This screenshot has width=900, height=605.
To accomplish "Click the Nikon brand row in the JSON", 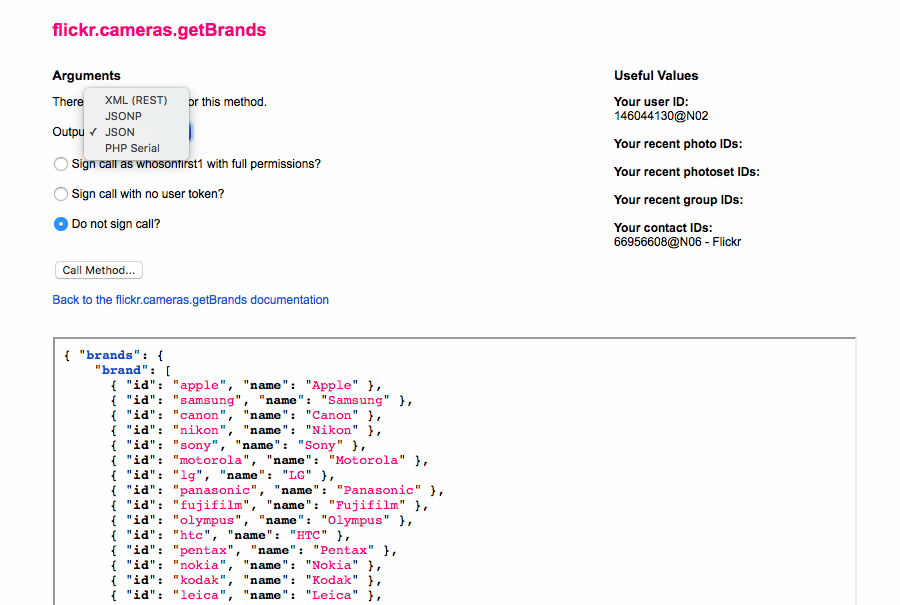I will pos(246,430).
